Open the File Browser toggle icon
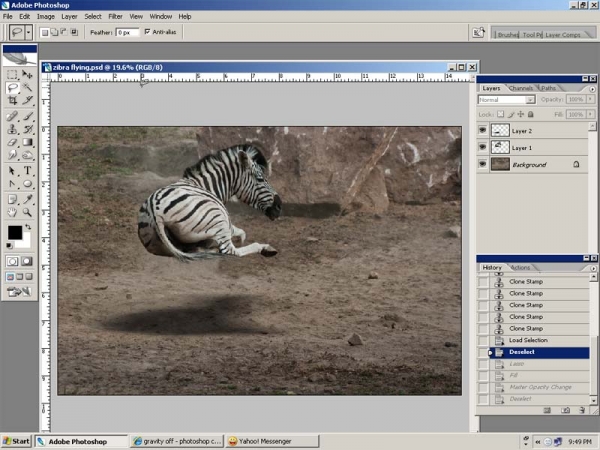600x450 pixels. tap(478, 33)
